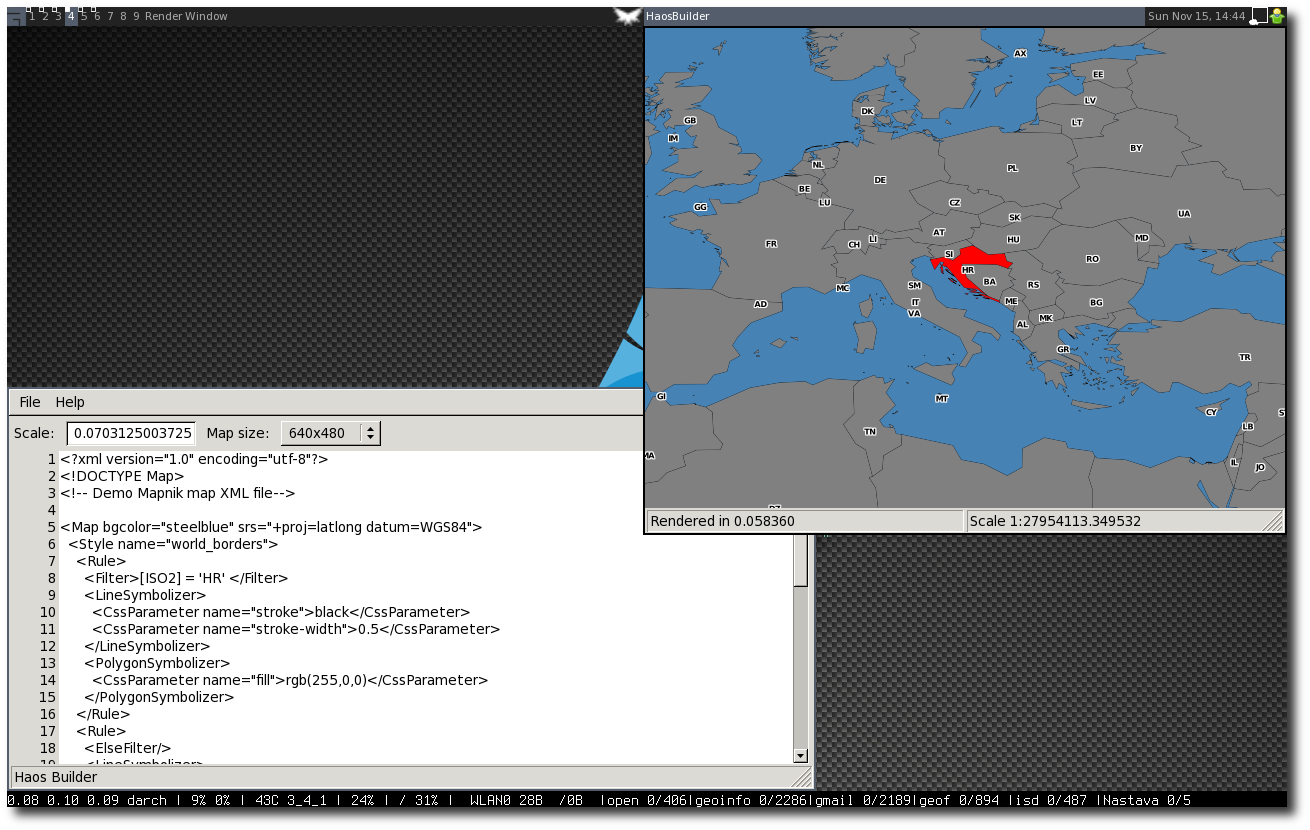Click the scrollbar down arrow in editor

800,756
